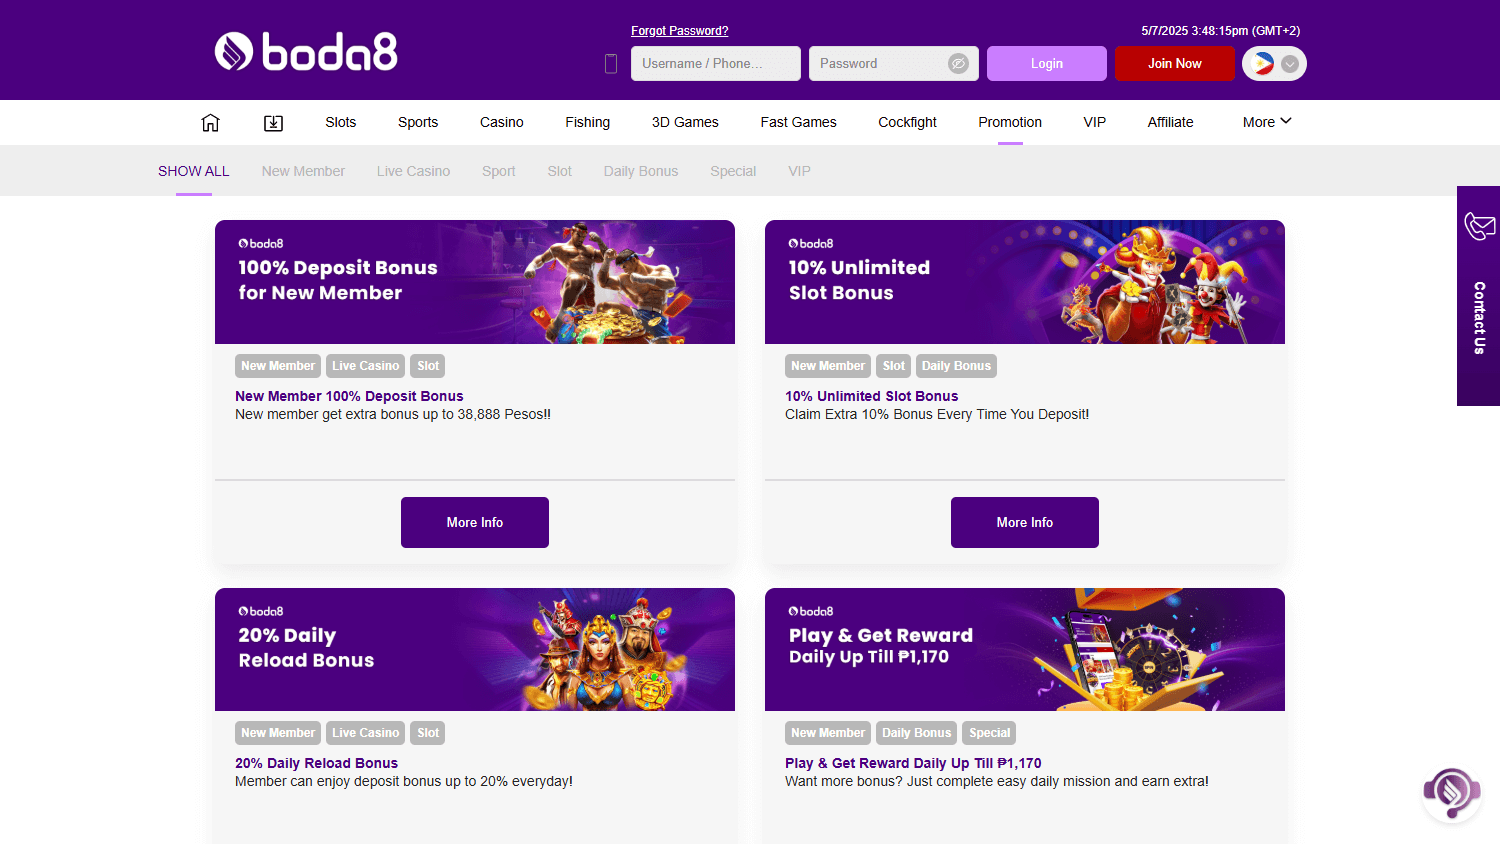1500x844 pixels.
Task: Select the Special filter tab
Action: tap(733, 171)
